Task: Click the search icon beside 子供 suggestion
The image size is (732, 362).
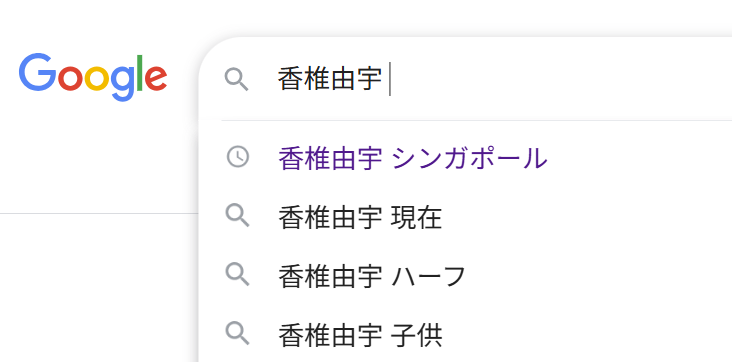Action: (238, 334)
